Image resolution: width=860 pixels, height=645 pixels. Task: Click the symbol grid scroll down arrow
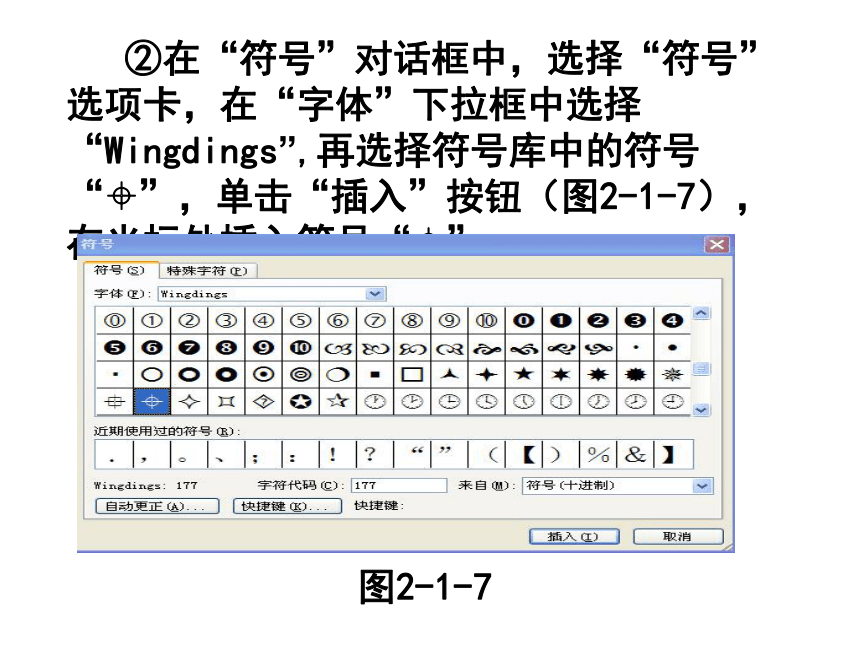pos(701,410)
